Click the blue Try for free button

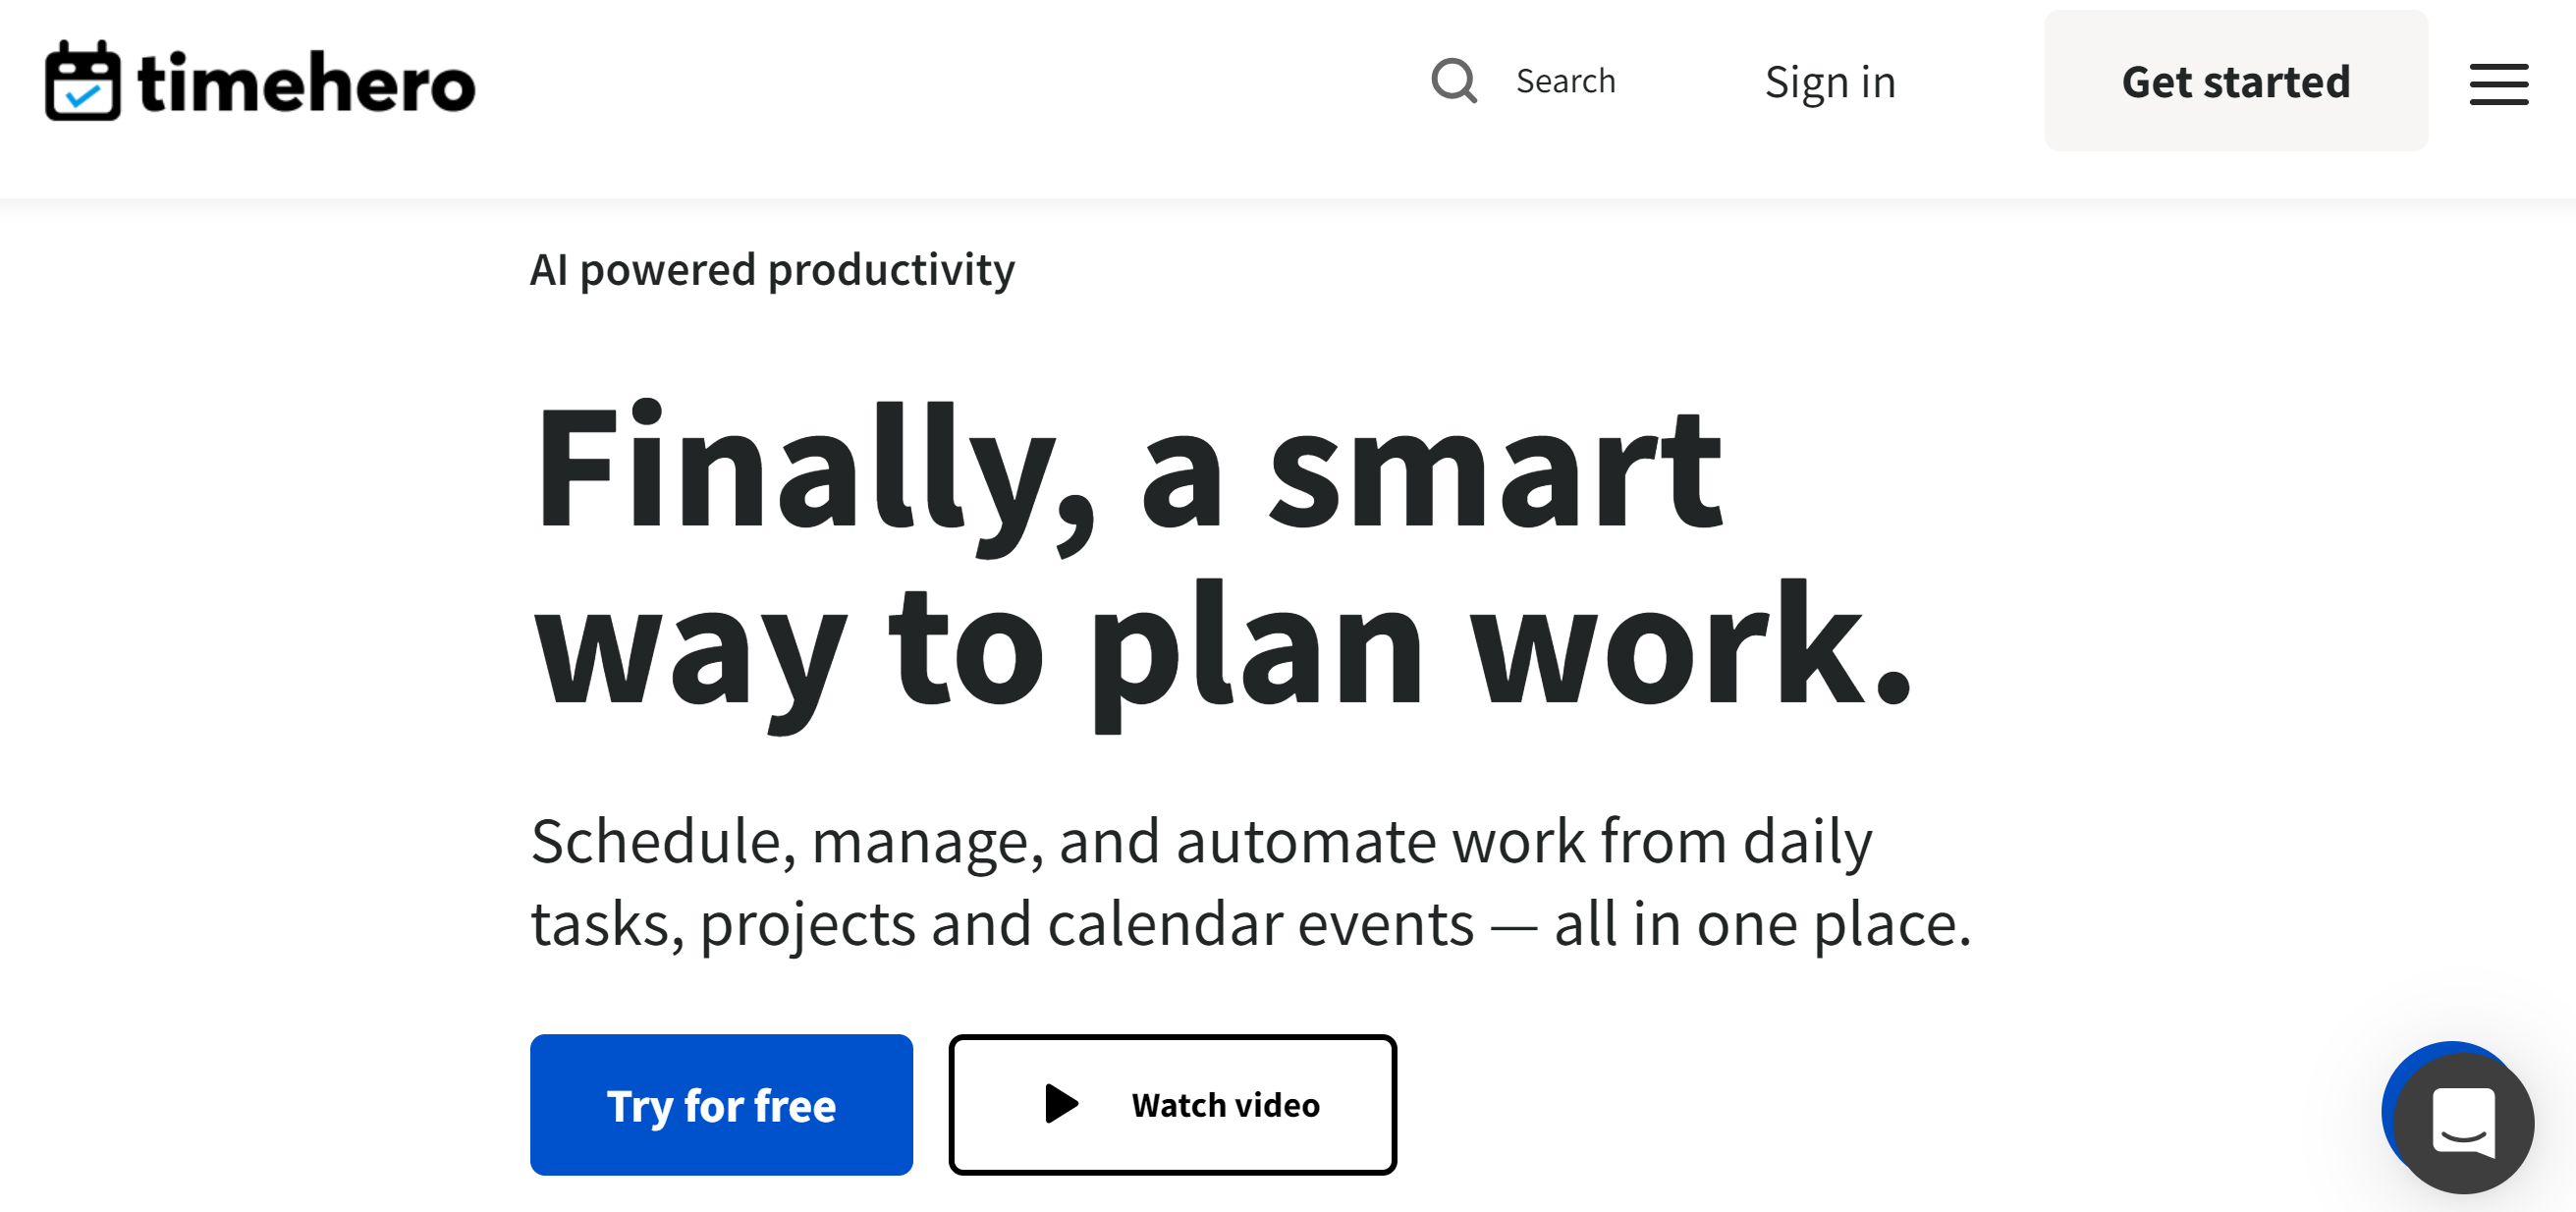721,1104
